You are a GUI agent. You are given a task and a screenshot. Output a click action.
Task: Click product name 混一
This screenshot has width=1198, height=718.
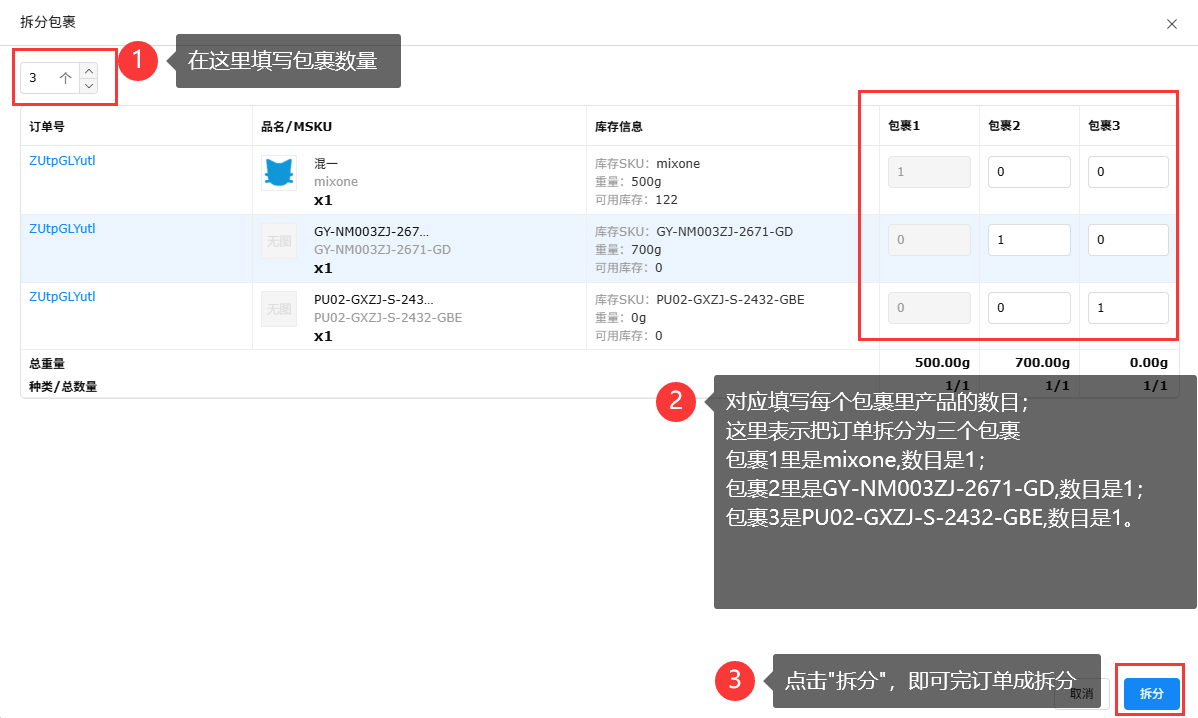click(x=326, y=163)
